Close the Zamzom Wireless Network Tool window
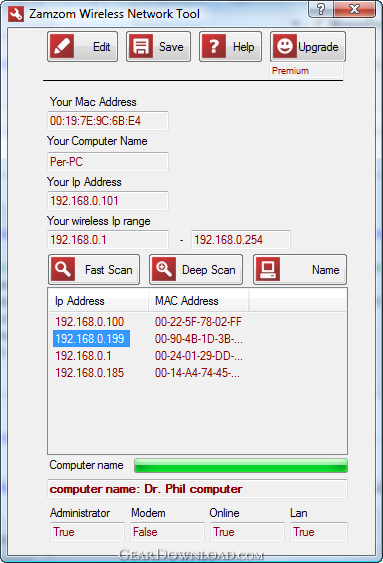Screen dimensions: 383x563 tap(354, 9)
